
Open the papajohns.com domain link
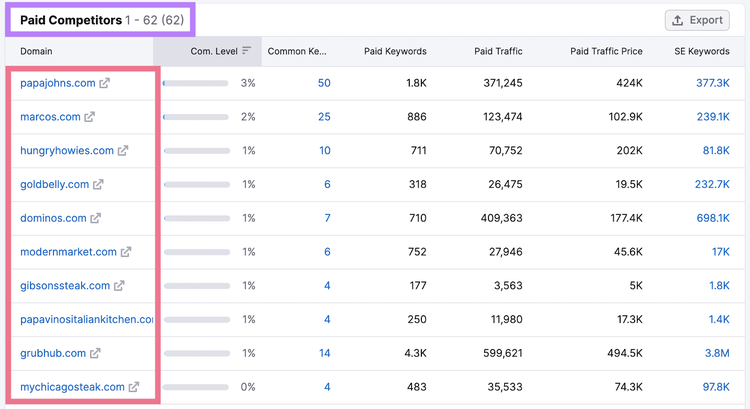58,83
